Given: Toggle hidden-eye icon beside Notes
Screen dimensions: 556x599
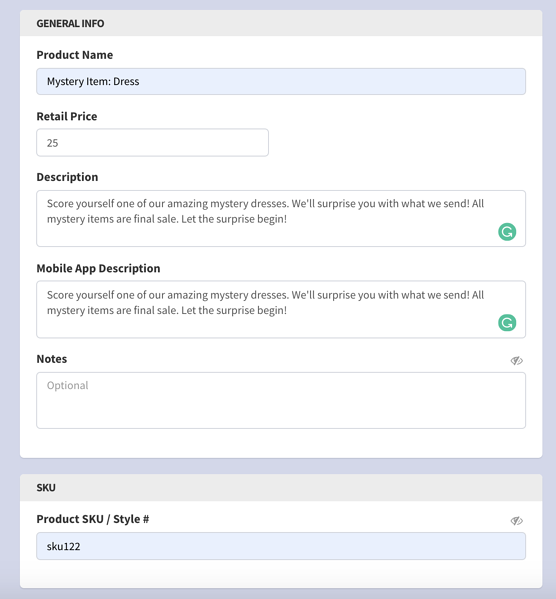Looking at the screenshot, I should point(516,360).
